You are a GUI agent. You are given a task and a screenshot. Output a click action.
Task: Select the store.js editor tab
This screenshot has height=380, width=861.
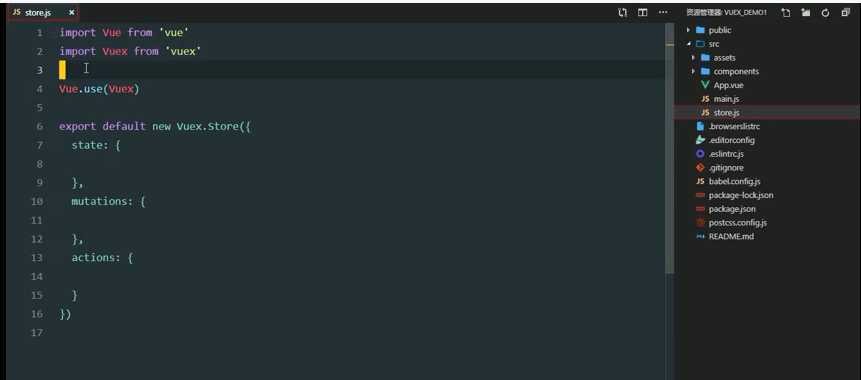tap(43, 12)
